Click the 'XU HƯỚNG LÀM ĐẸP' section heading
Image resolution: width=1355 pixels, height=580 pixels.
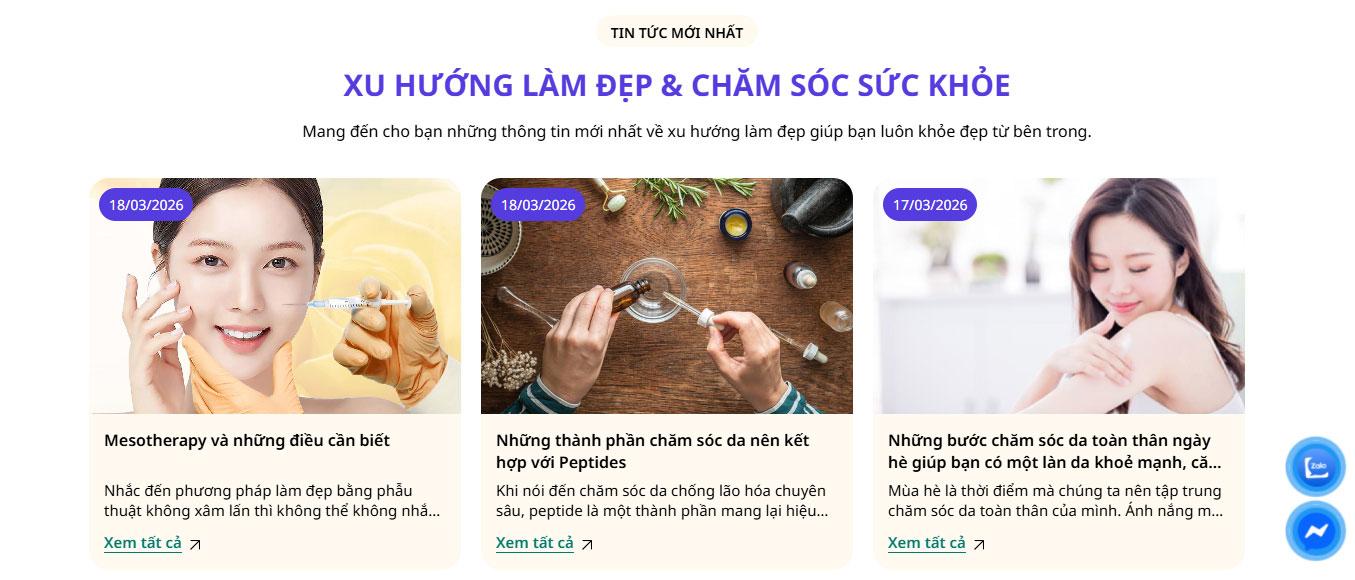[x=677, y=85]
